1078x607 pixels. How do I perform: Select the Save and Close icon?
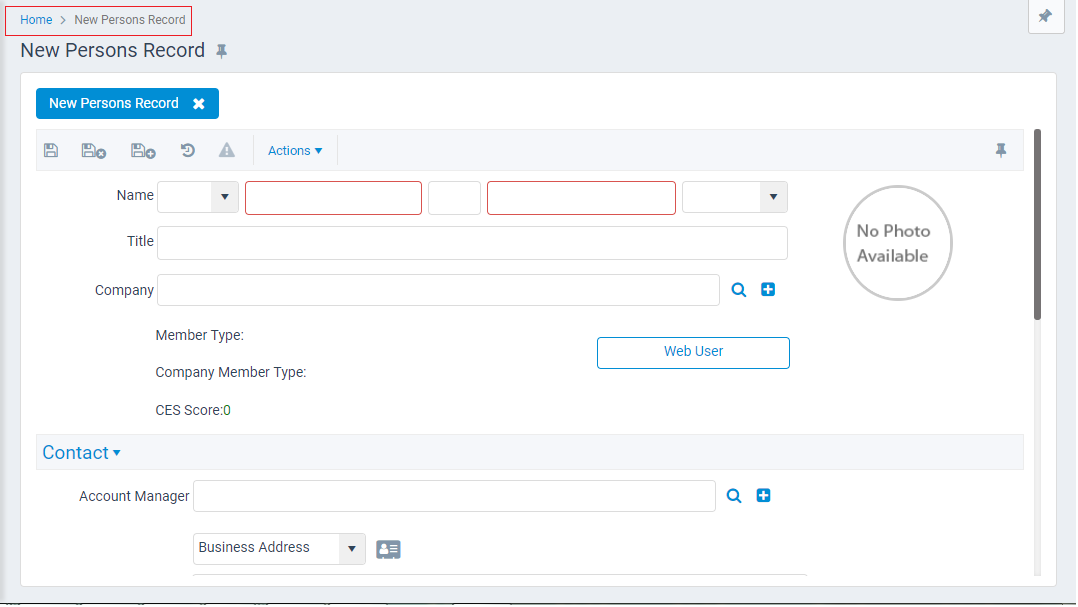click(x=93, y=150)
